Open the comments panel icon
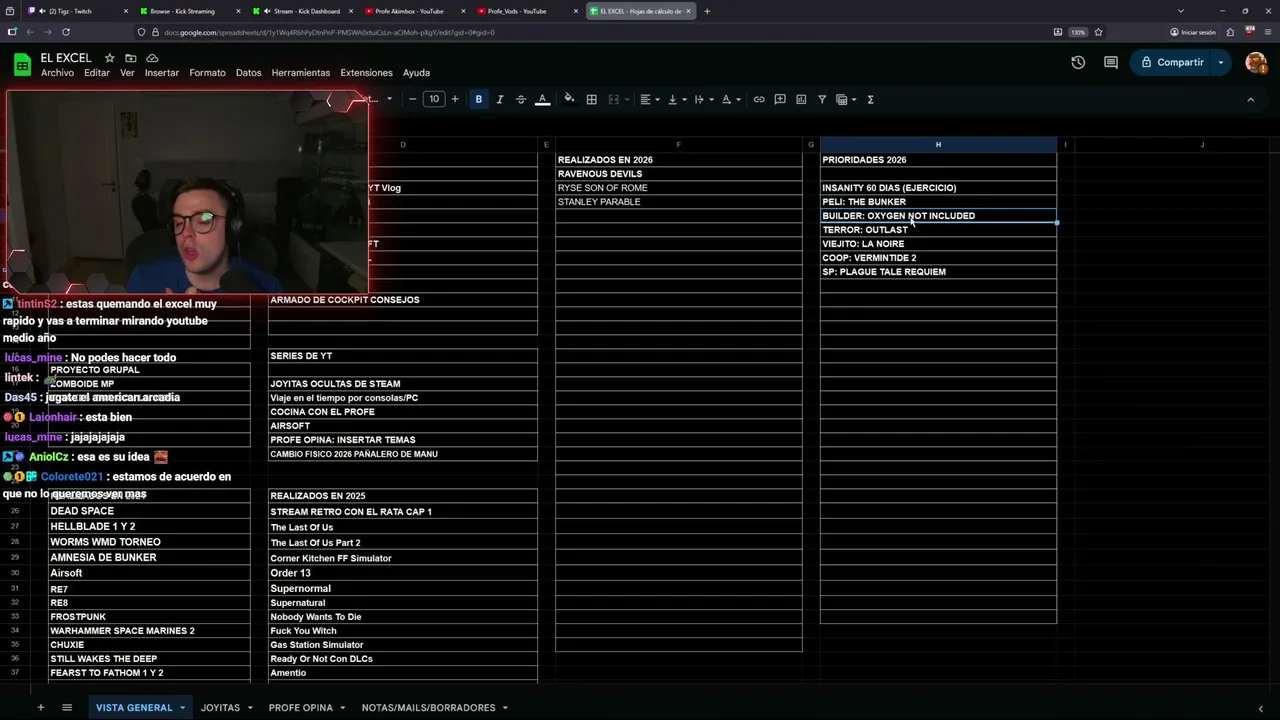1280x720 pixels. pyautogui.click(x=1111, y=62)
